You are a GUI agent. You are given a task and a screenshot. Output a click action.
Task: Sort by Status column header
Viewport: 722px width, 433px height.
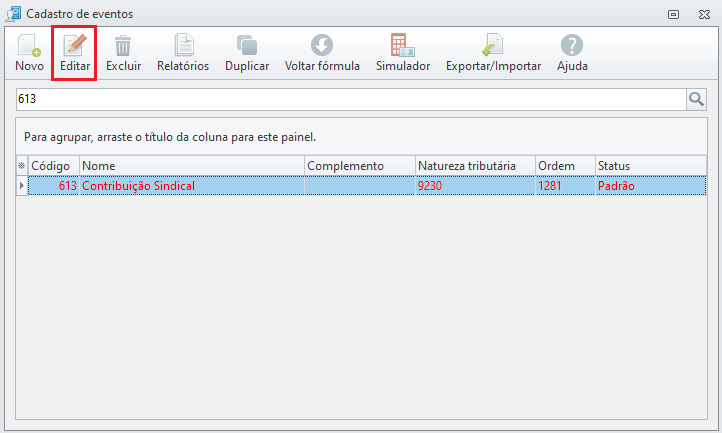pos(651,166)
